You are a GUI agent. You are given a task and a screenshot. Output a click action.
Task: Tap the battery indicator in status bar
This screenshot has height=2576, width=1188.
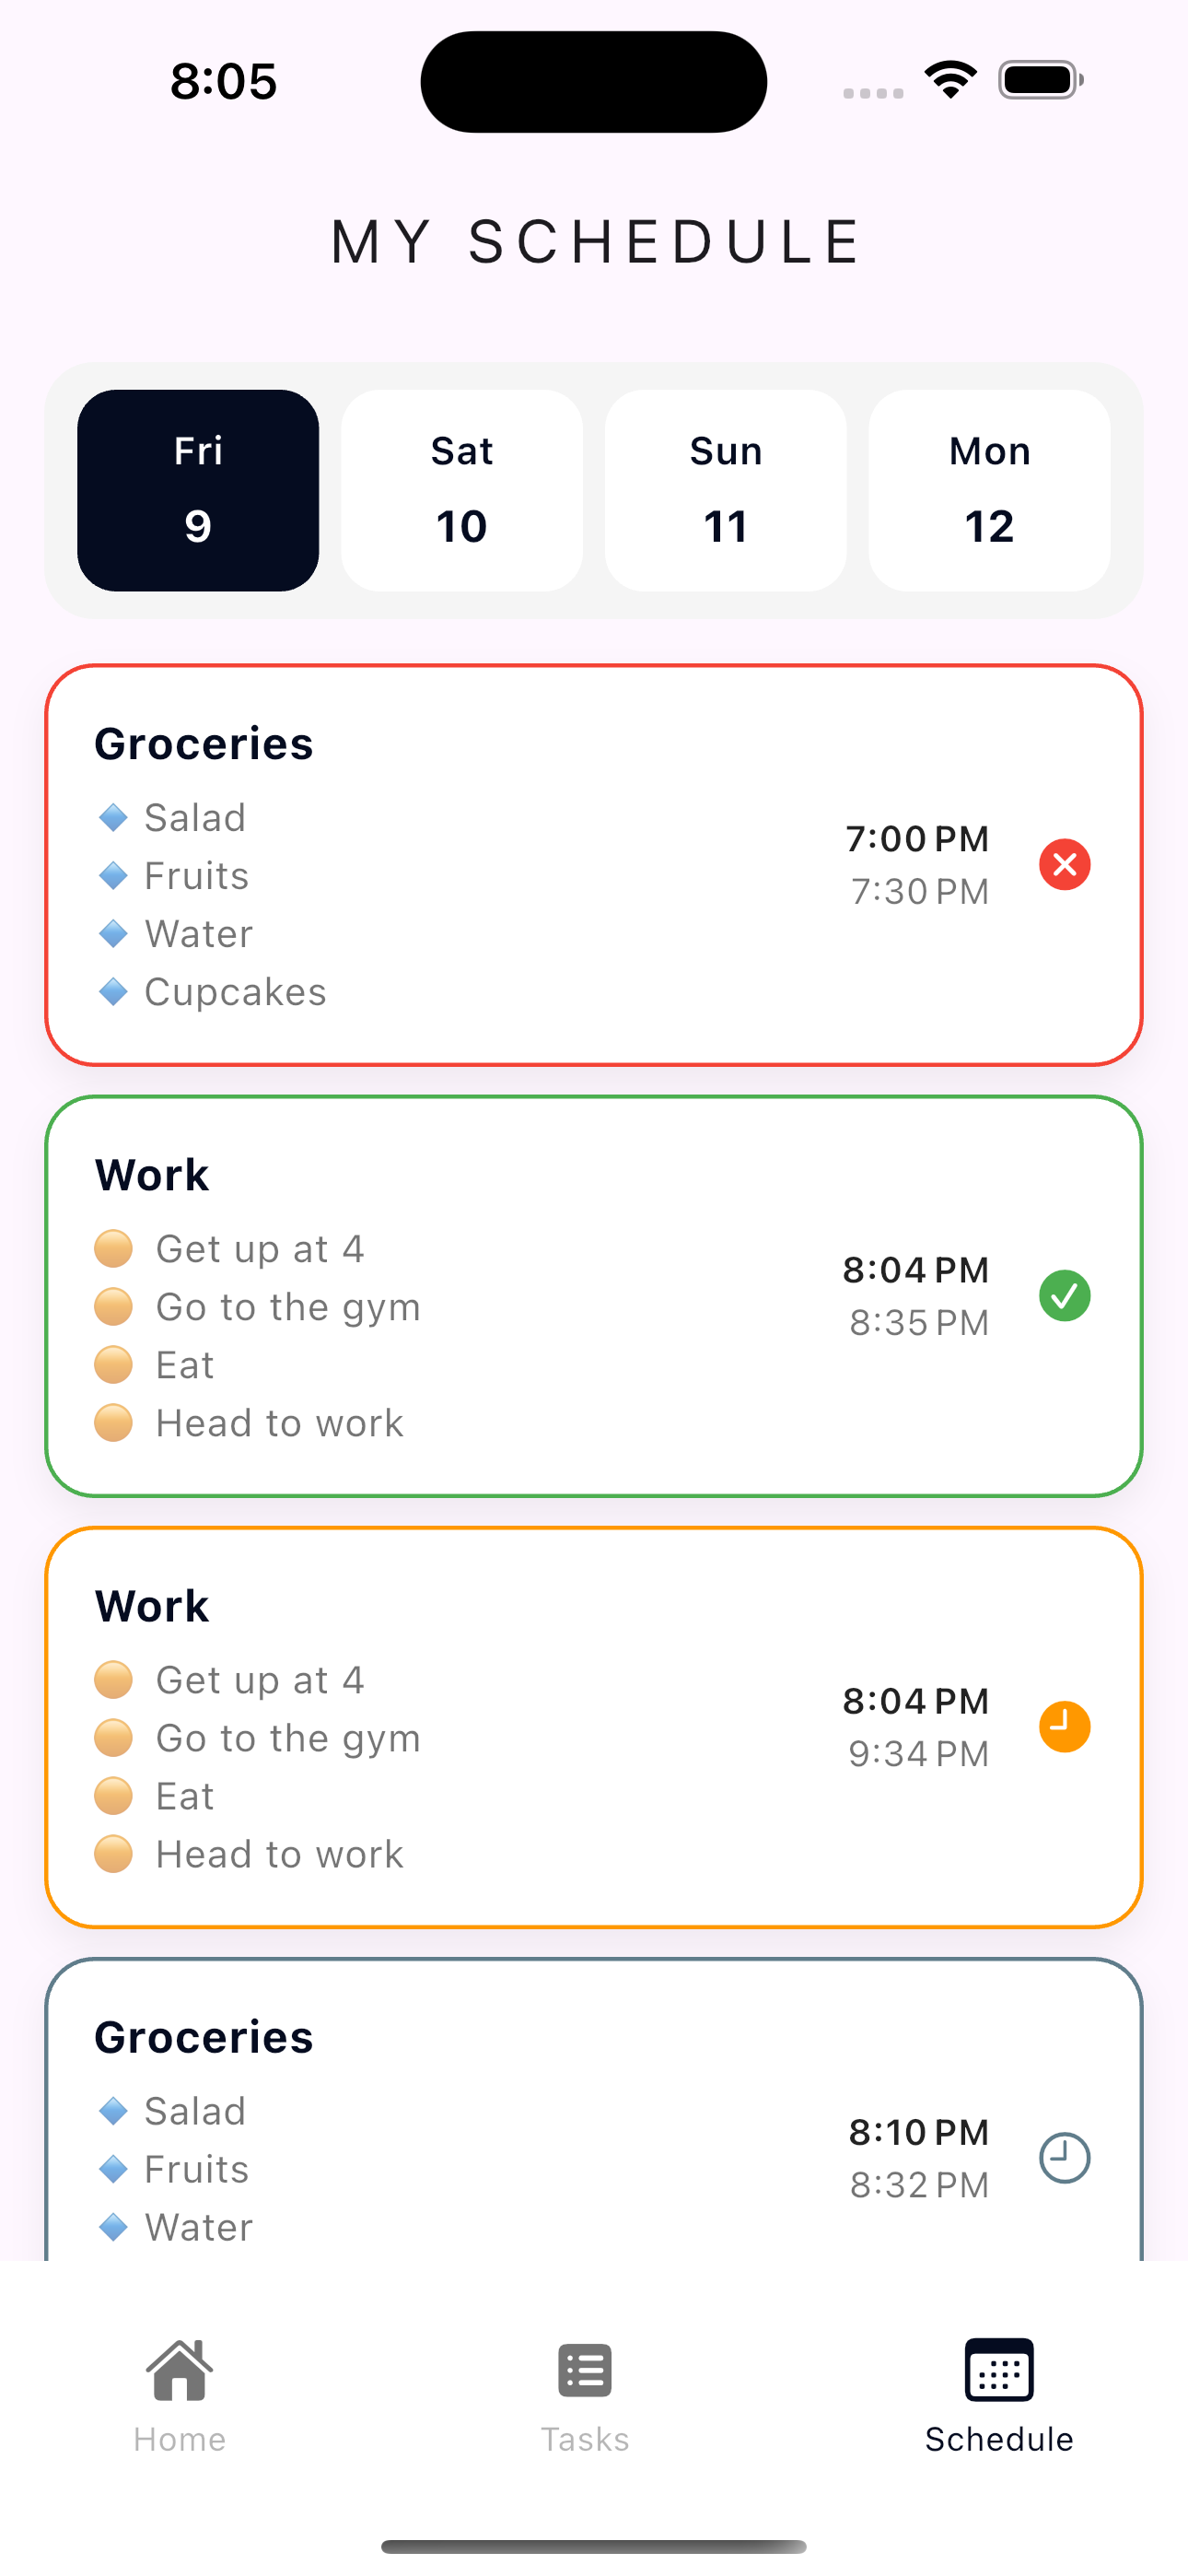[x=1041, y=80]
